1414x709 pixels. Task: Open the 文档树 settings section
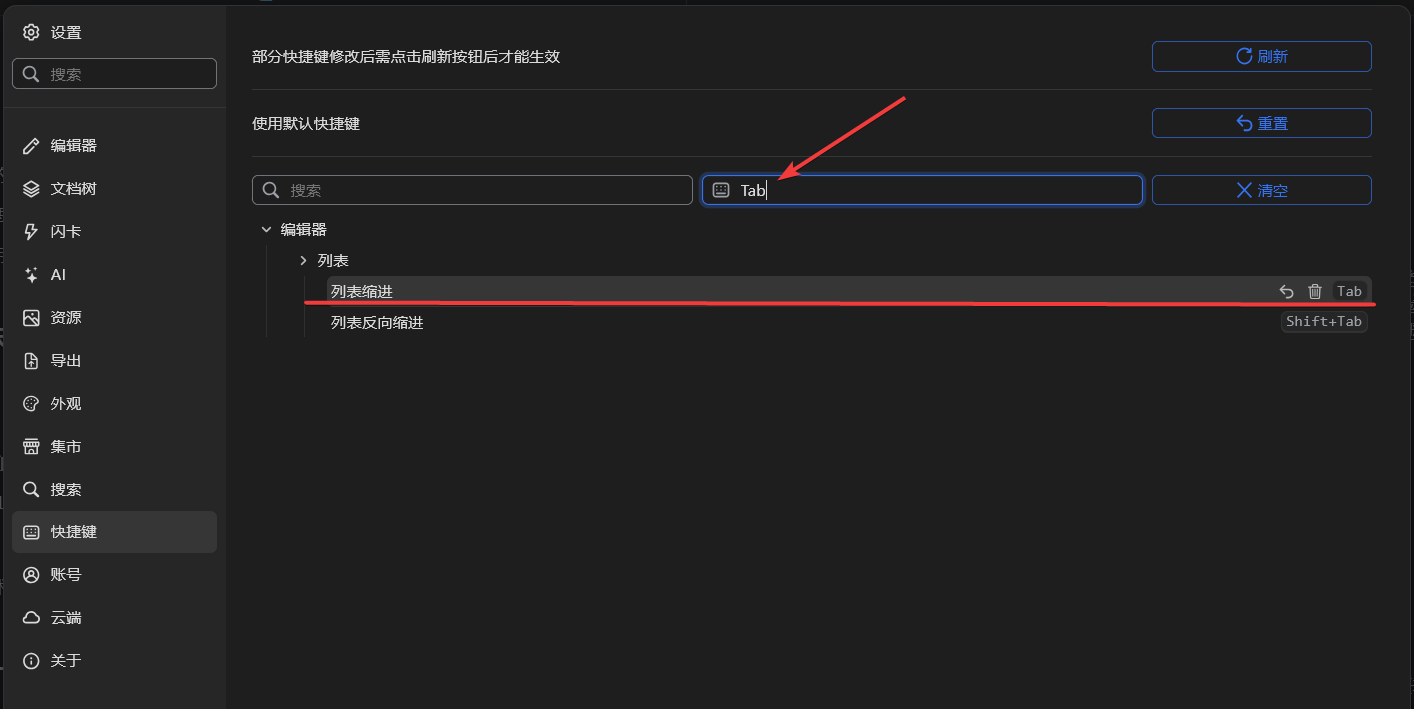point(114,188)
